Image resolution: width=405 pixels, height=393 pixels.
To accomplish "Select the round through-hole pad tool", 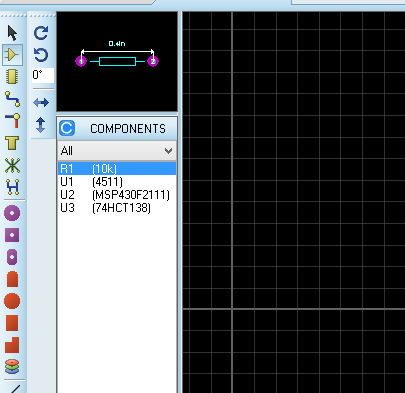I will pos(12,213).
